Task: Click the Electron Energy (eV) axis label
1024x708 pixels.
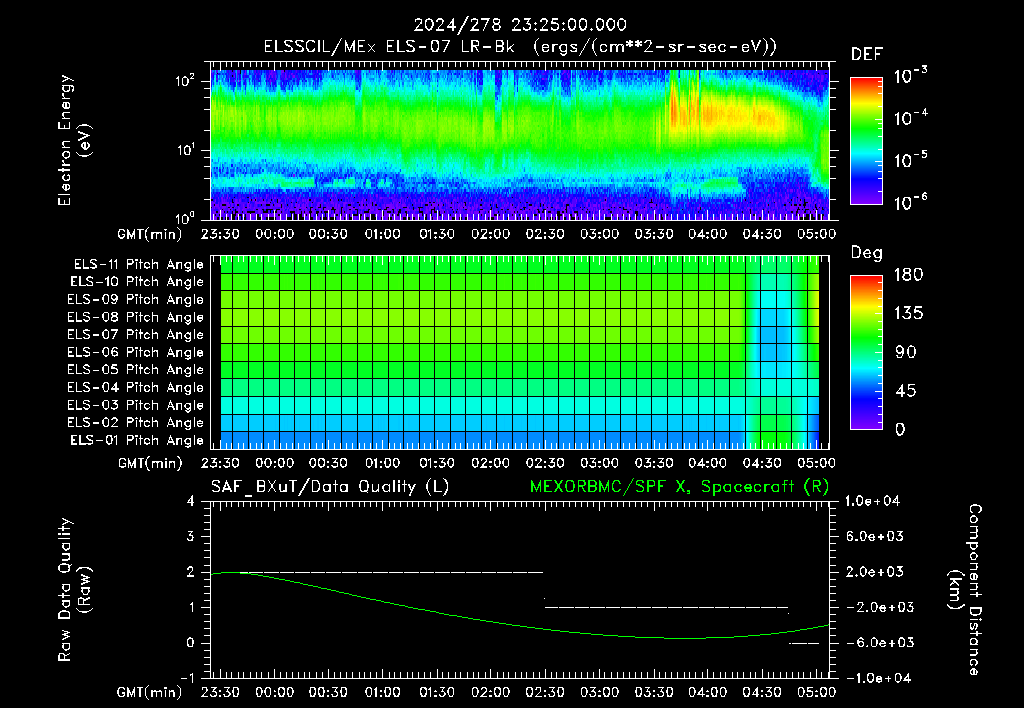Action: point(75,140)
